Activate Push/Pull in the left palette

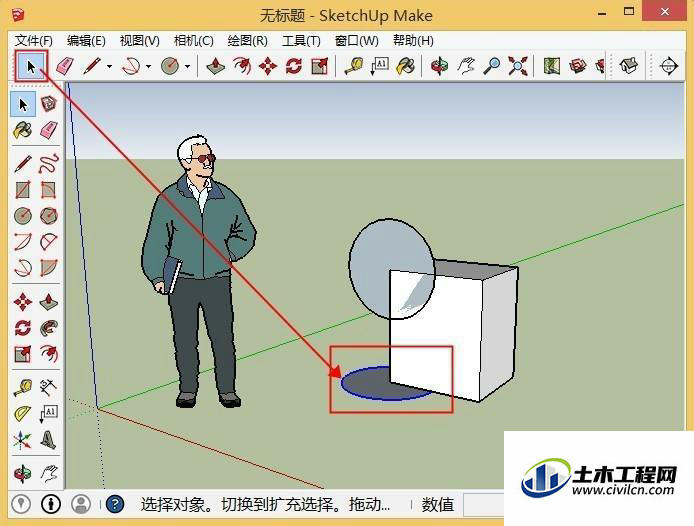tap(48, 302)
